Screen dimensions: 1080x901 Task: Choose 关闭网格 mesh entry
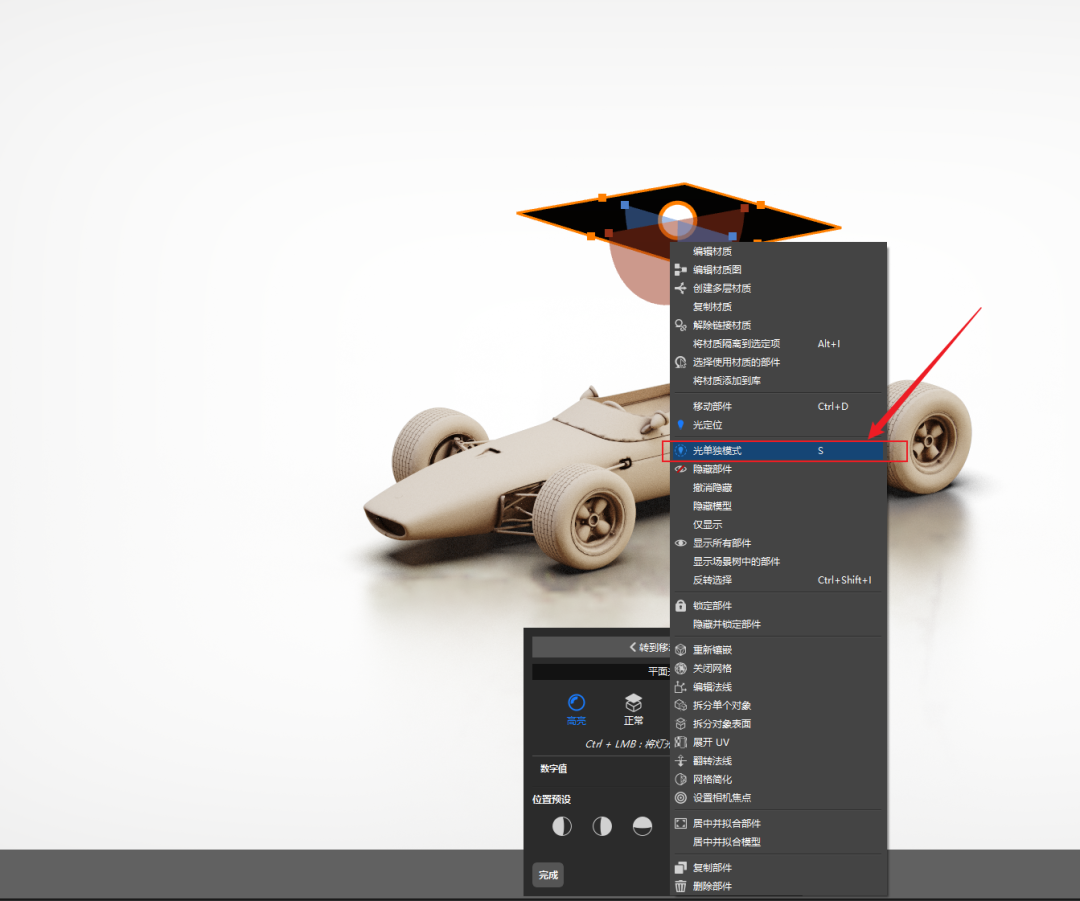pyautogui.click(x=778, y=669)
